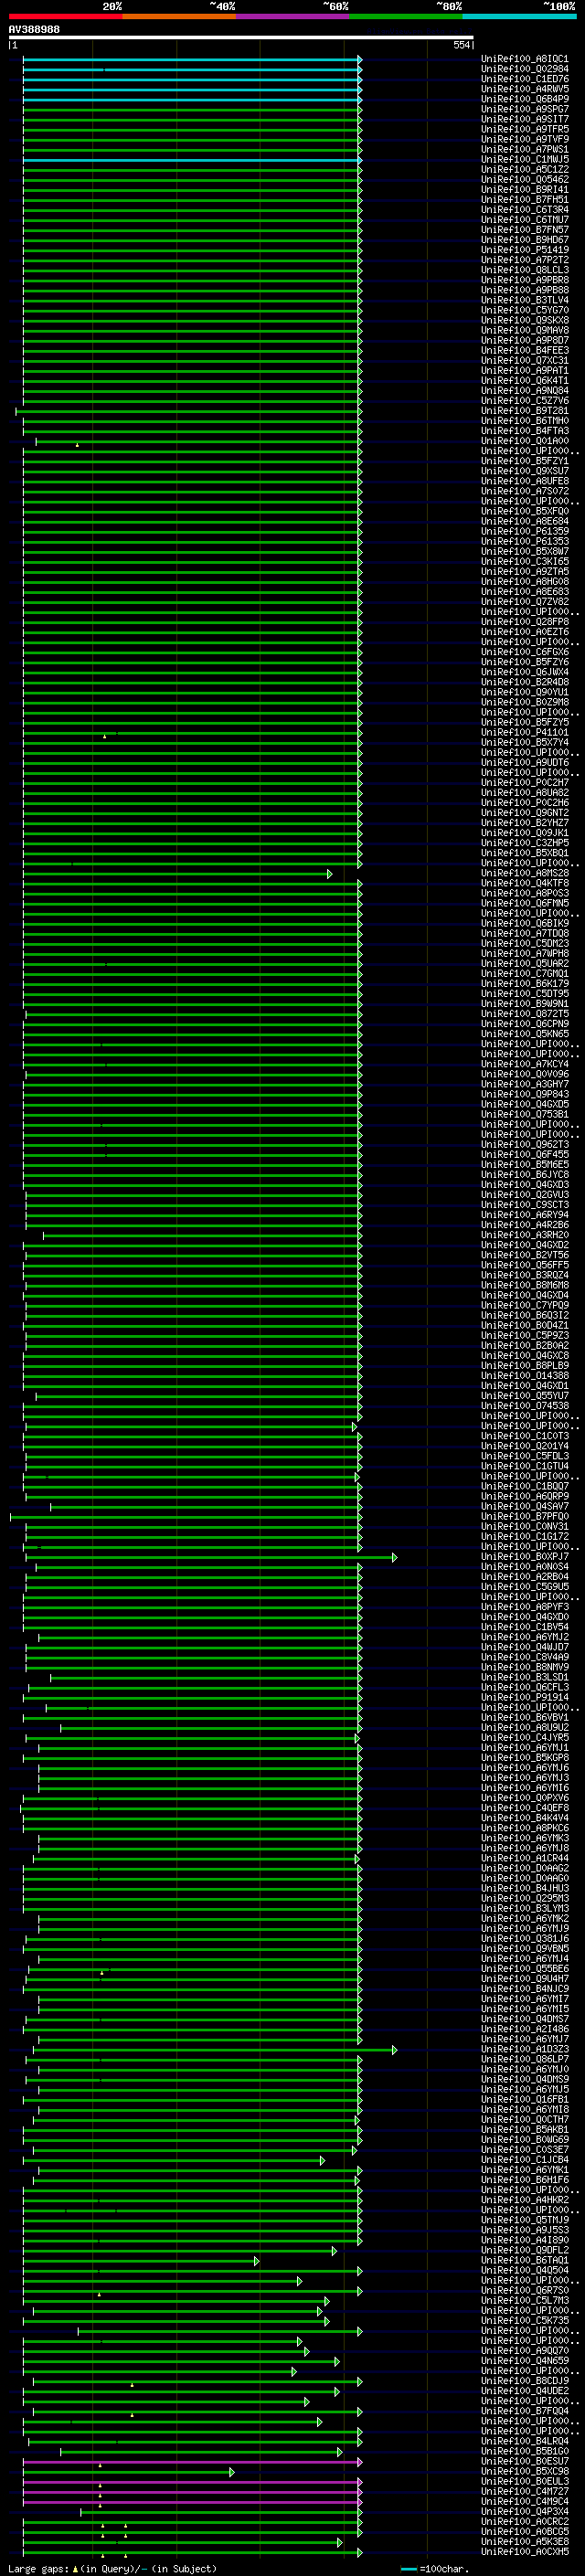Screen dimensions: 585x2576
Task: Click the UniRef100_A9TFR5 label
Action: click(525, 129)
